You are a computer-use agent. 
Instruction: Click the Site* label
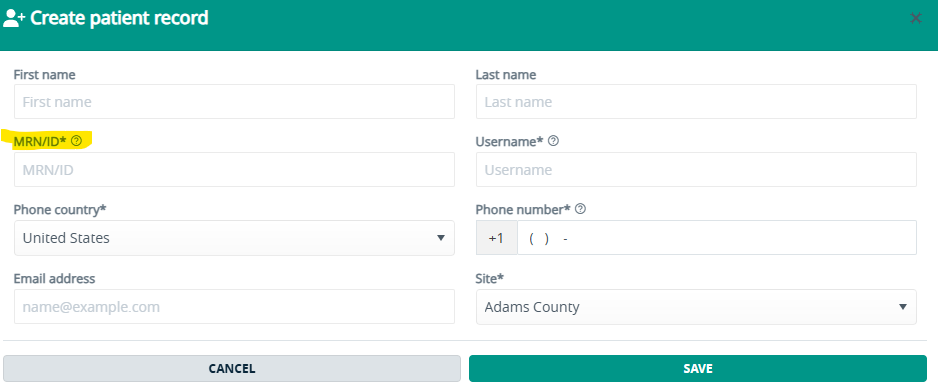pos(490,278)
